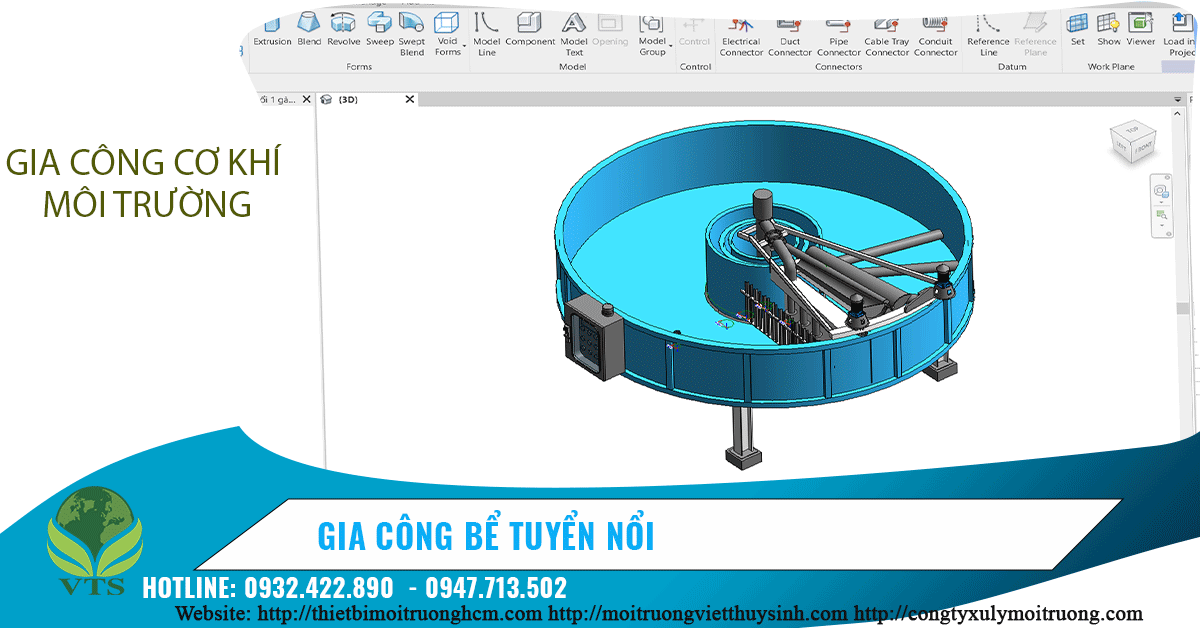Draw a Reference Line
This screenshot has height=628, width=1200.
click(x=988, y=34)
